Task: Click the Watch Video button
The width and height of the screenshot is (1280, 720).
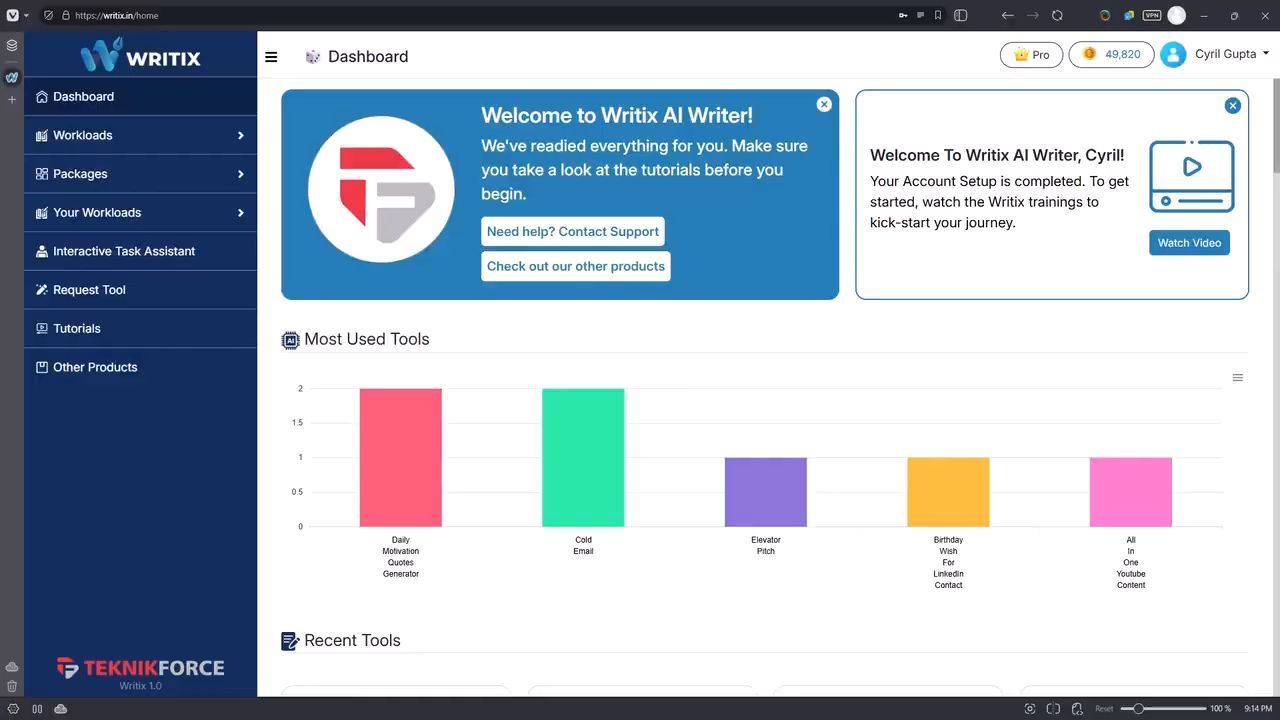Action: [1189, 243]
